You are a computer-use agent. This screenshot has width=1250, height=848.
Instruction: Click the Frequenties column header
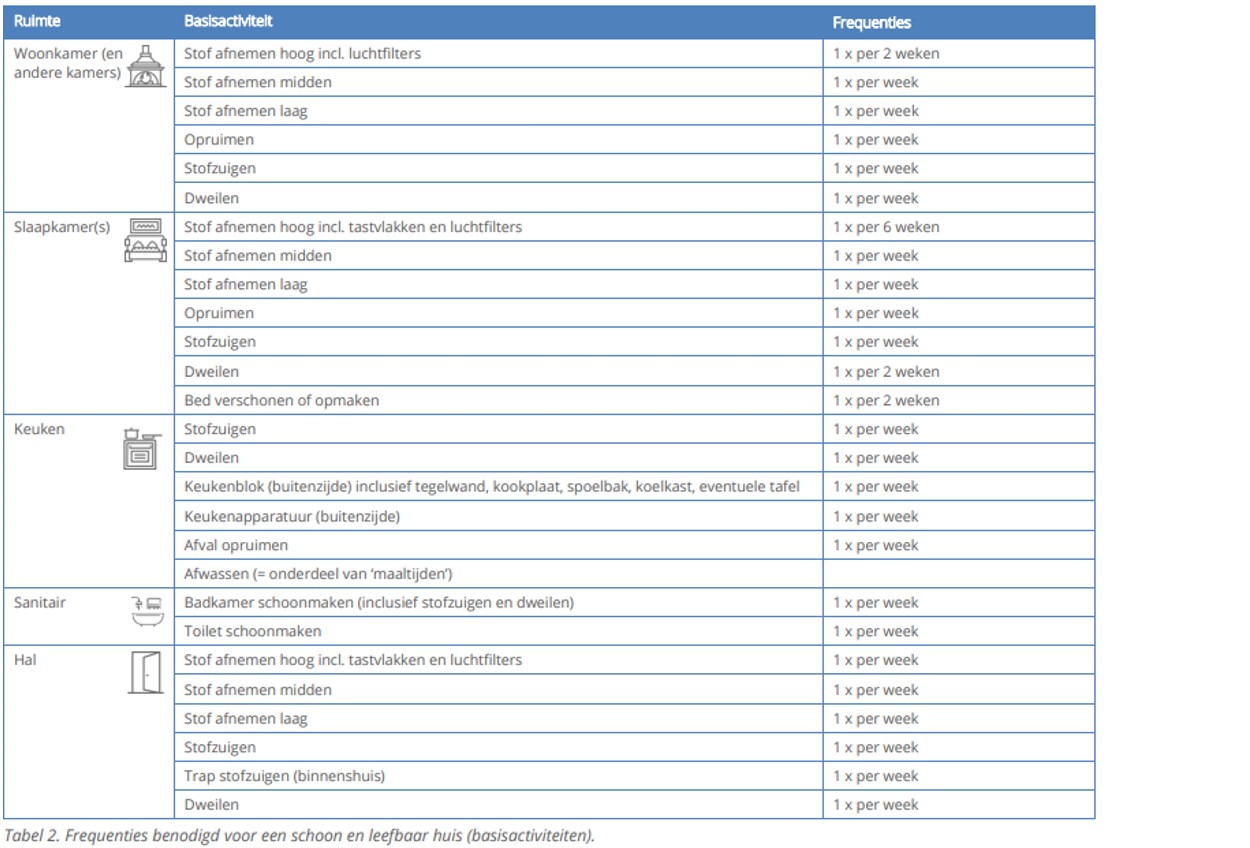[872, 22]
